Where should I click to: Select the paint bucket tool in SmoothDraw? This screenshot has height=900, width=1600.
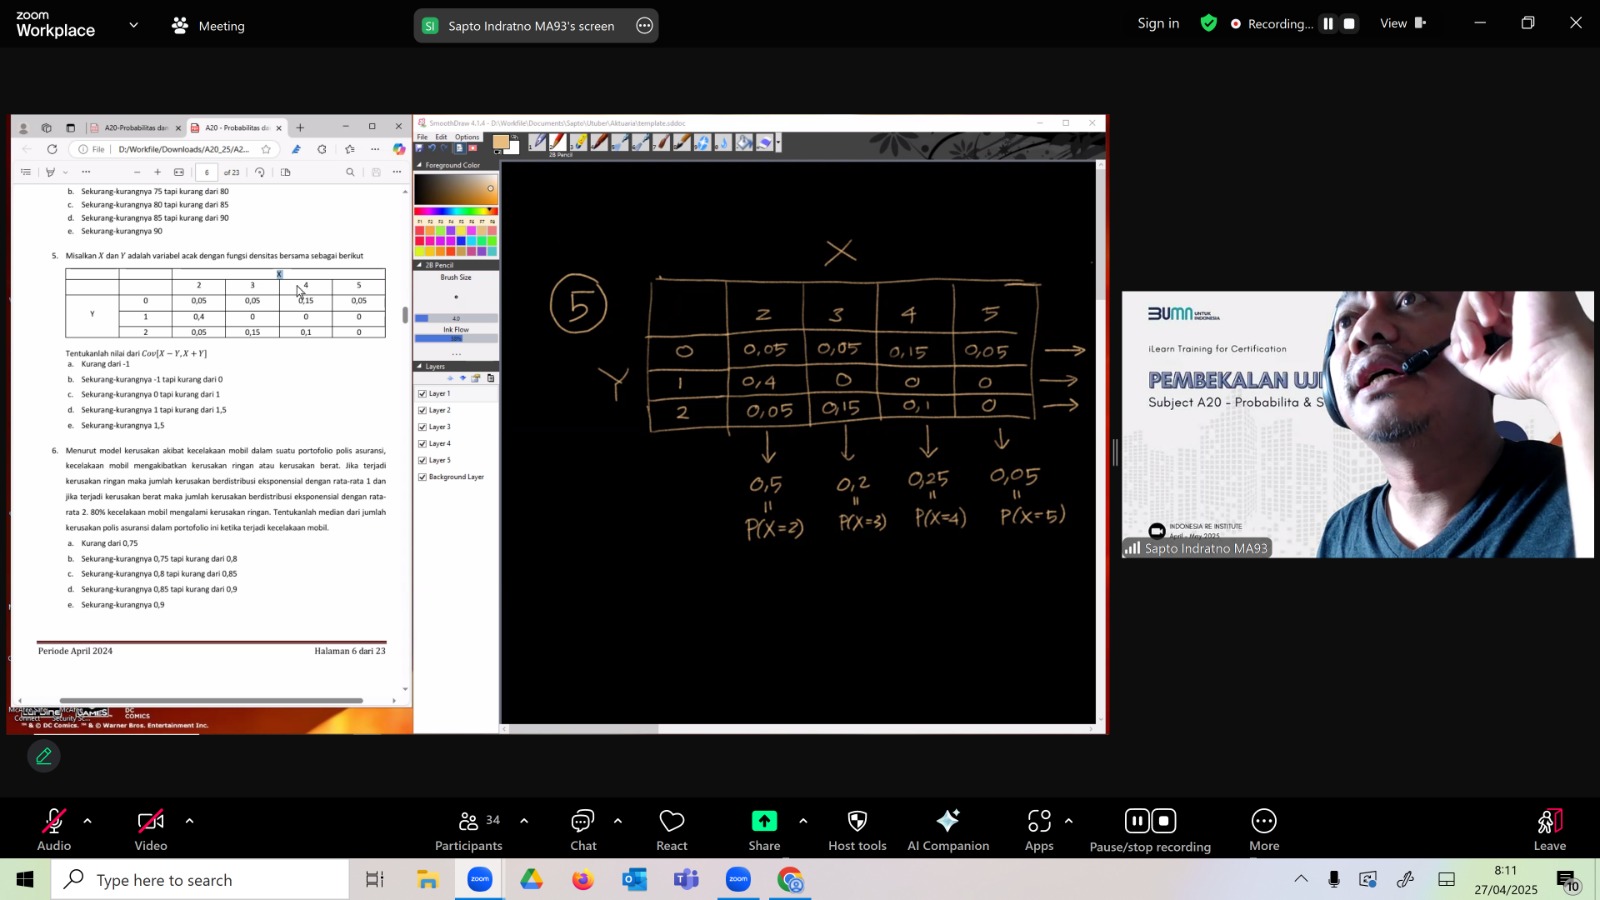pos(744,143)
